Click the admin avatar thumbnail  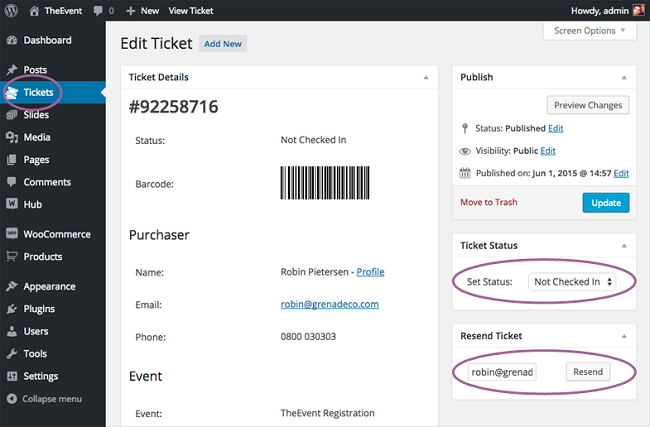click(x=638, y=10)
